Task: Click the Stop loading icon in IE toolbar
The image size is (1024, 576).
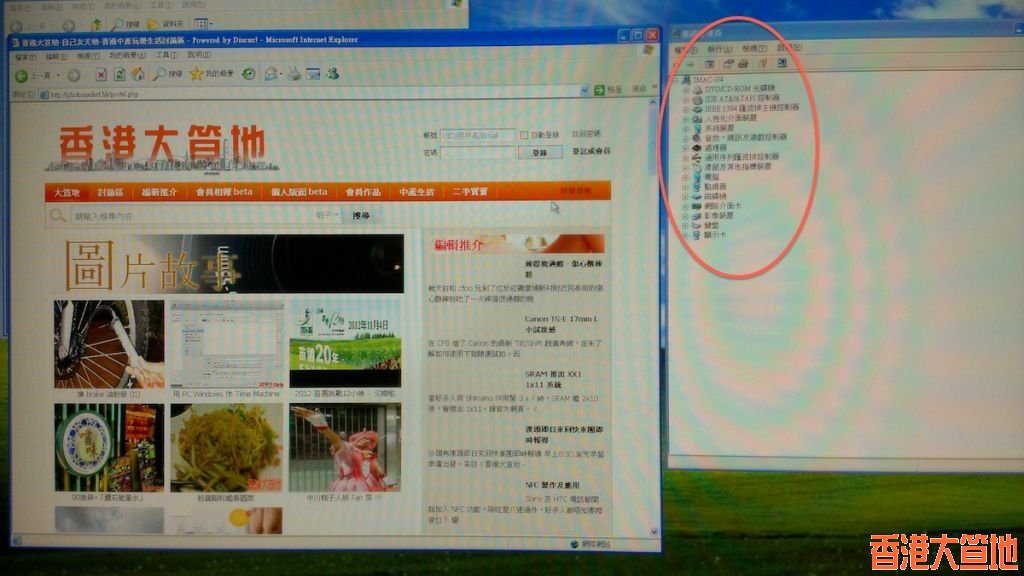Action: 101,75
